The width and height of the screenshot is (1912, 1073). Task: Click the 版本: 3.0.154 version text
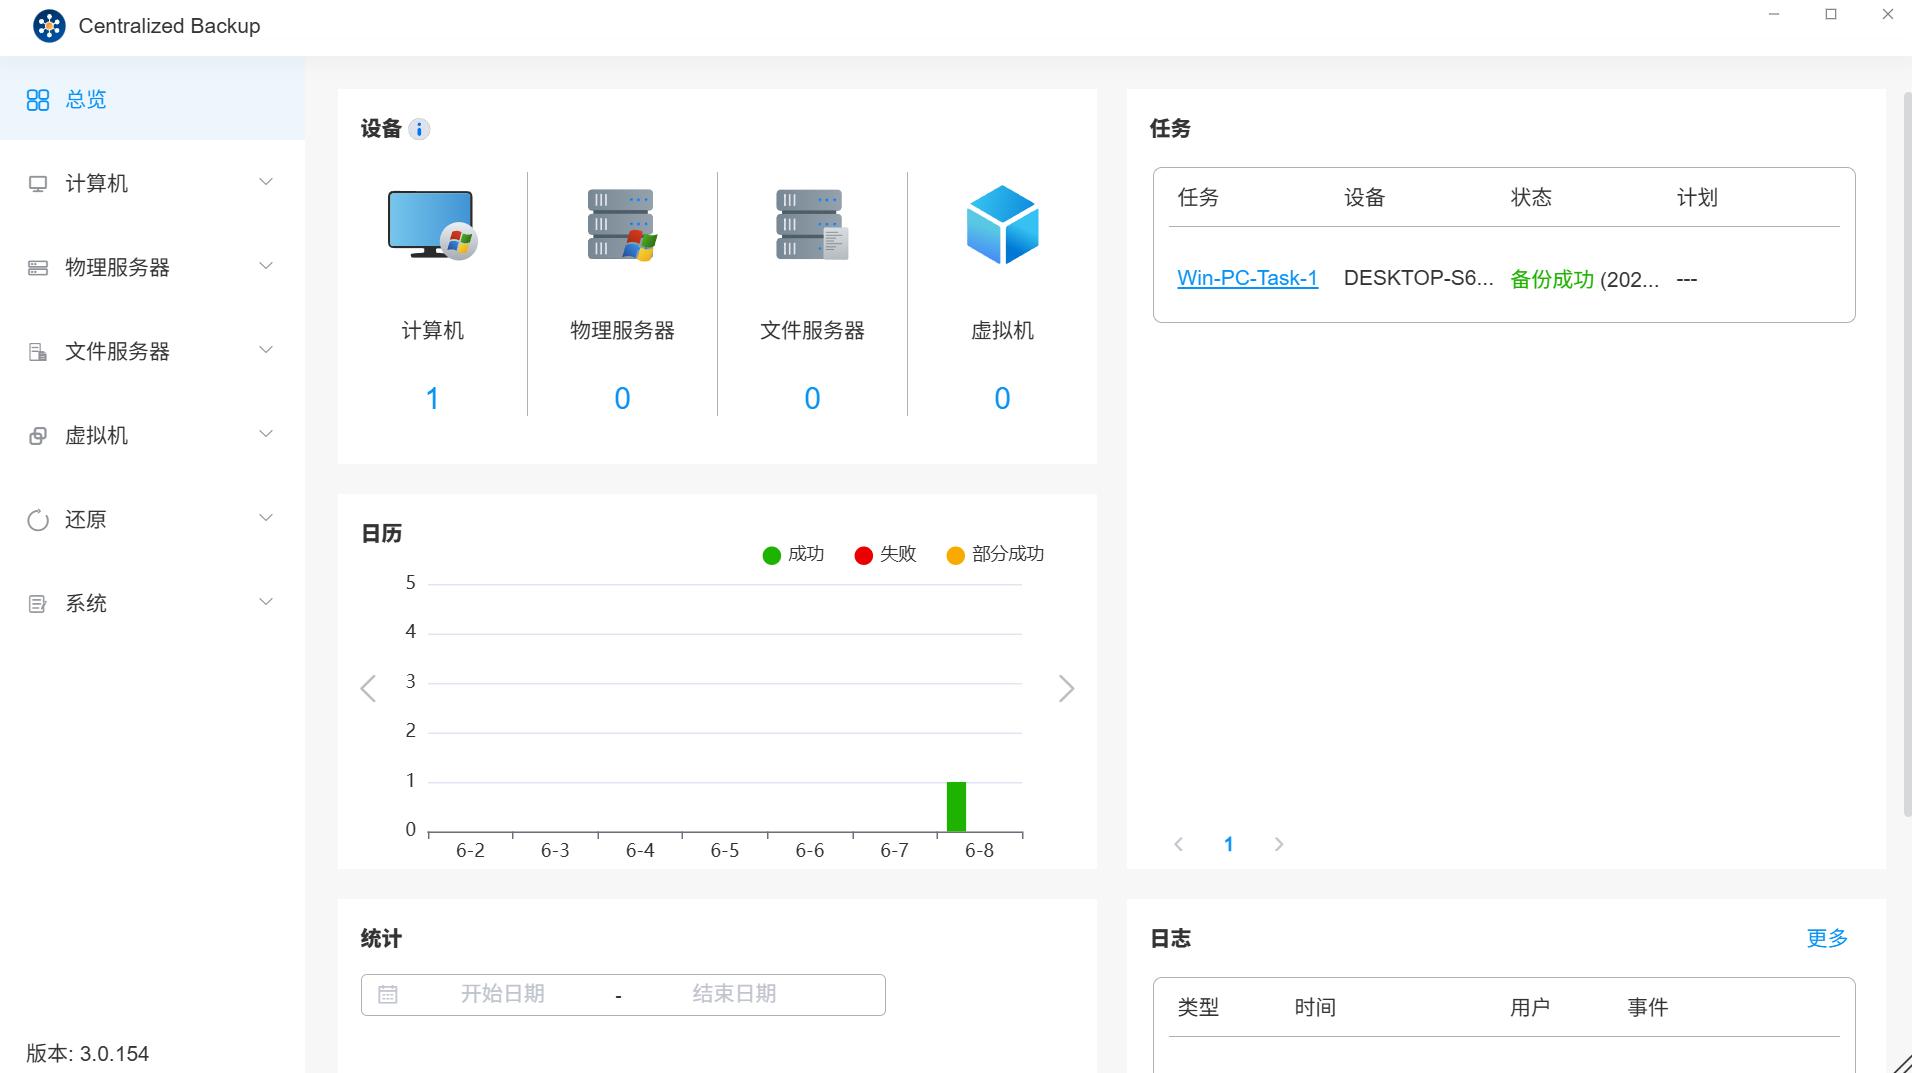[87, 1054]
